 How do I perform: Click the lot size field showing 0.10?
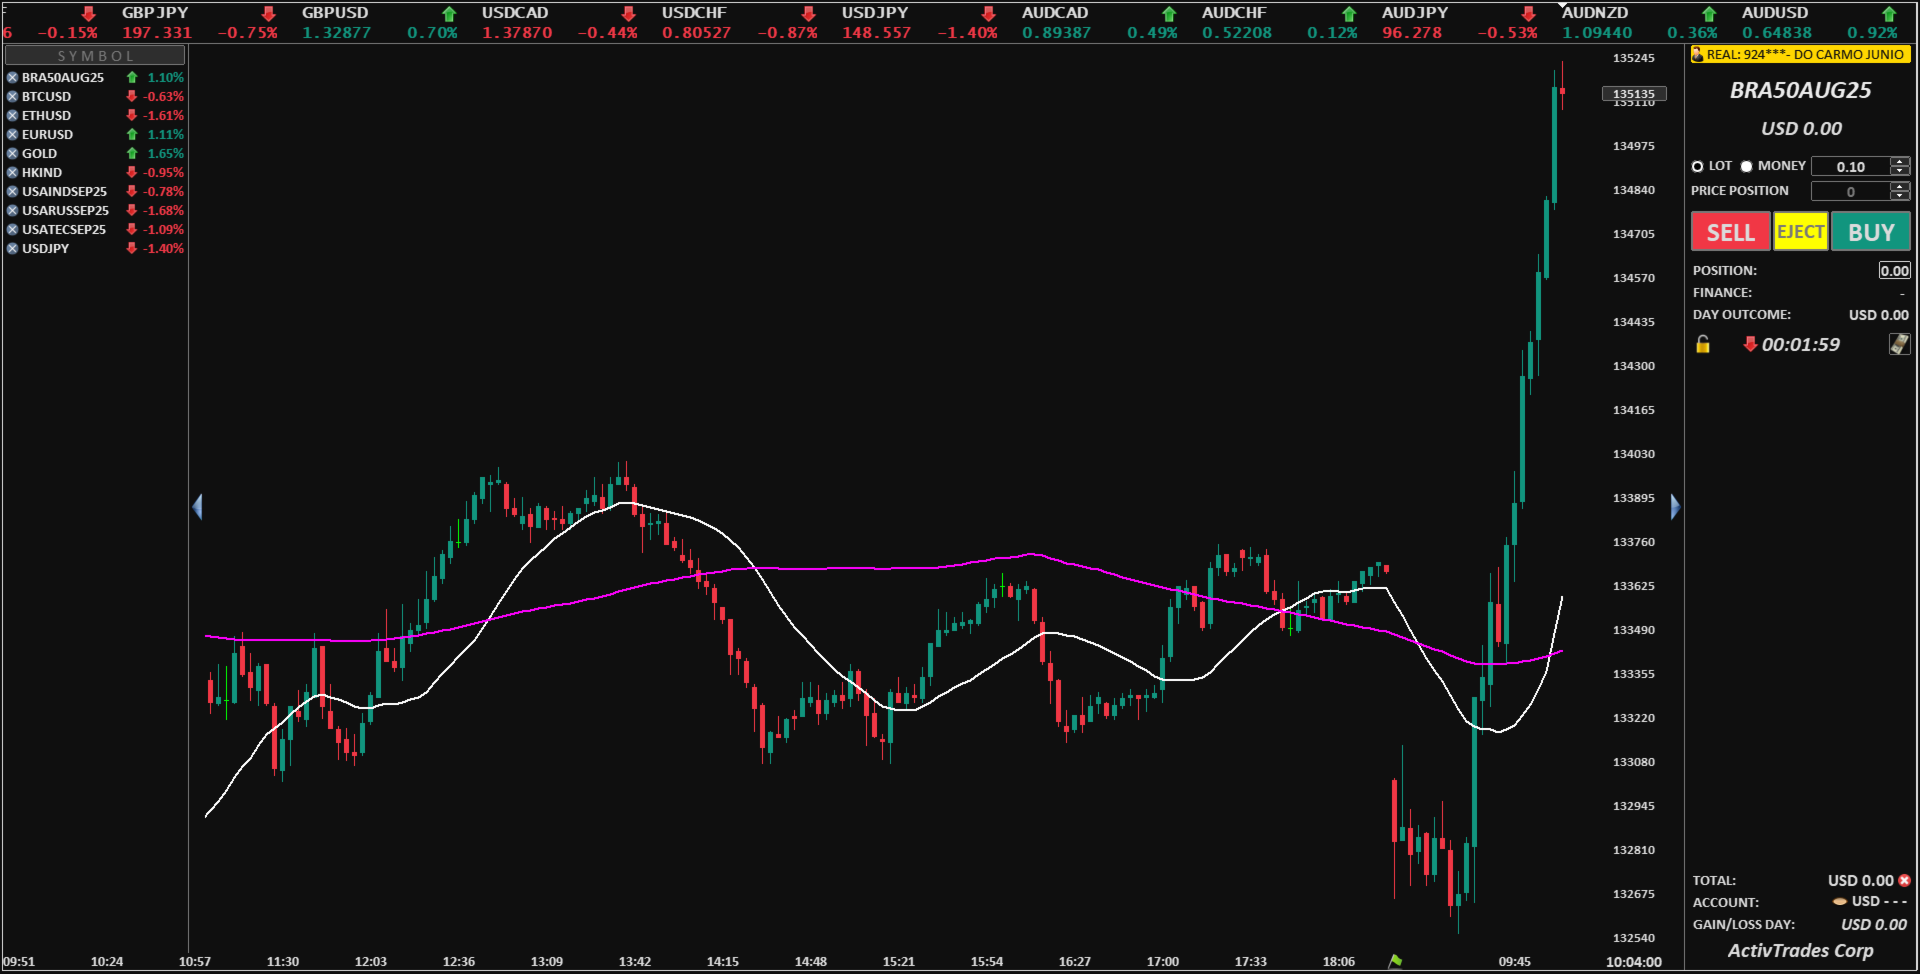[1850, 166]
